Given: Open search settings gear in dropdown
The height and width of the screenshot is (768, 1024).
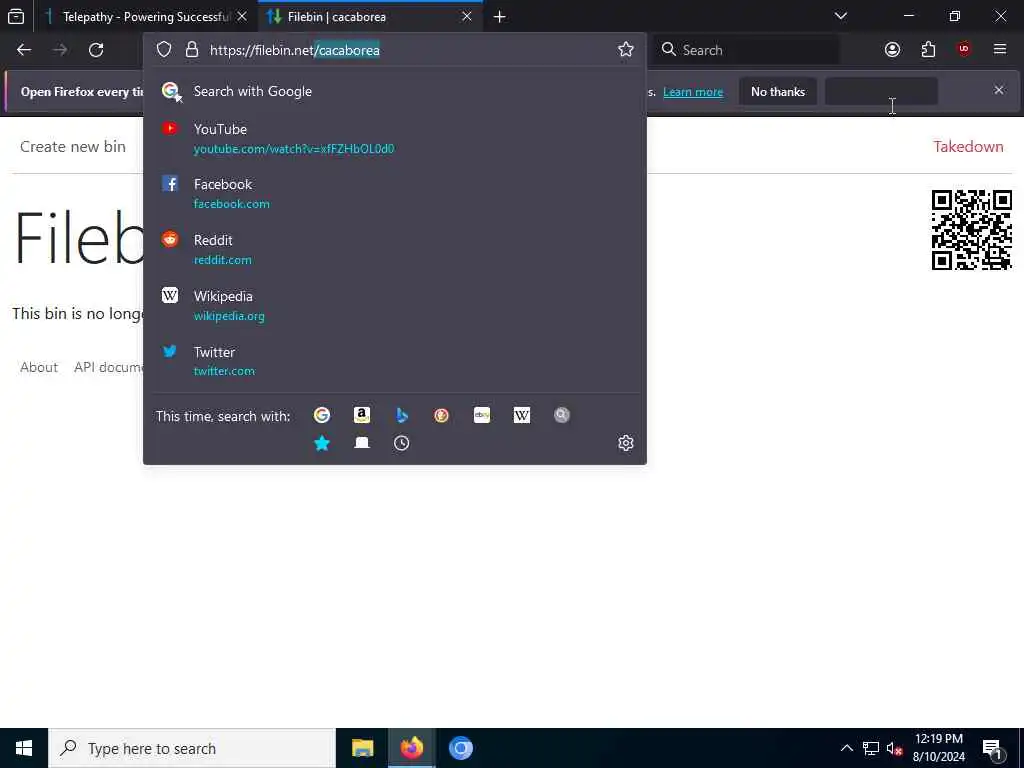Looking at the screenshot, I should pos(626,443).
